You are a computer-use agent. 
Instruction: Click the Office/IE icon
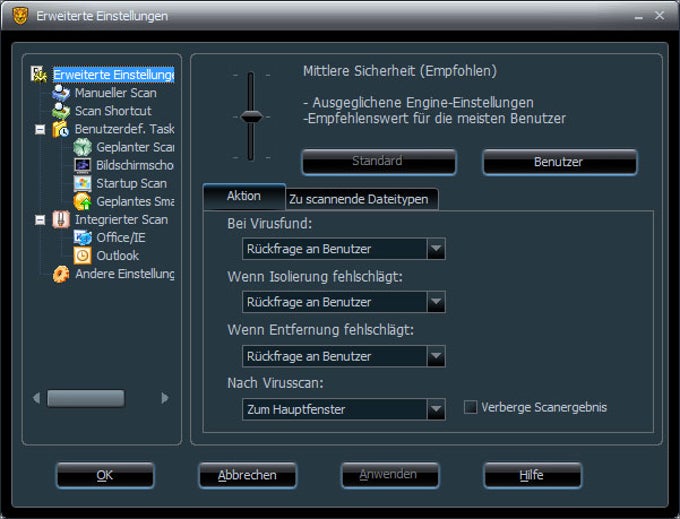pyautogui.click(x=82, y=238)
